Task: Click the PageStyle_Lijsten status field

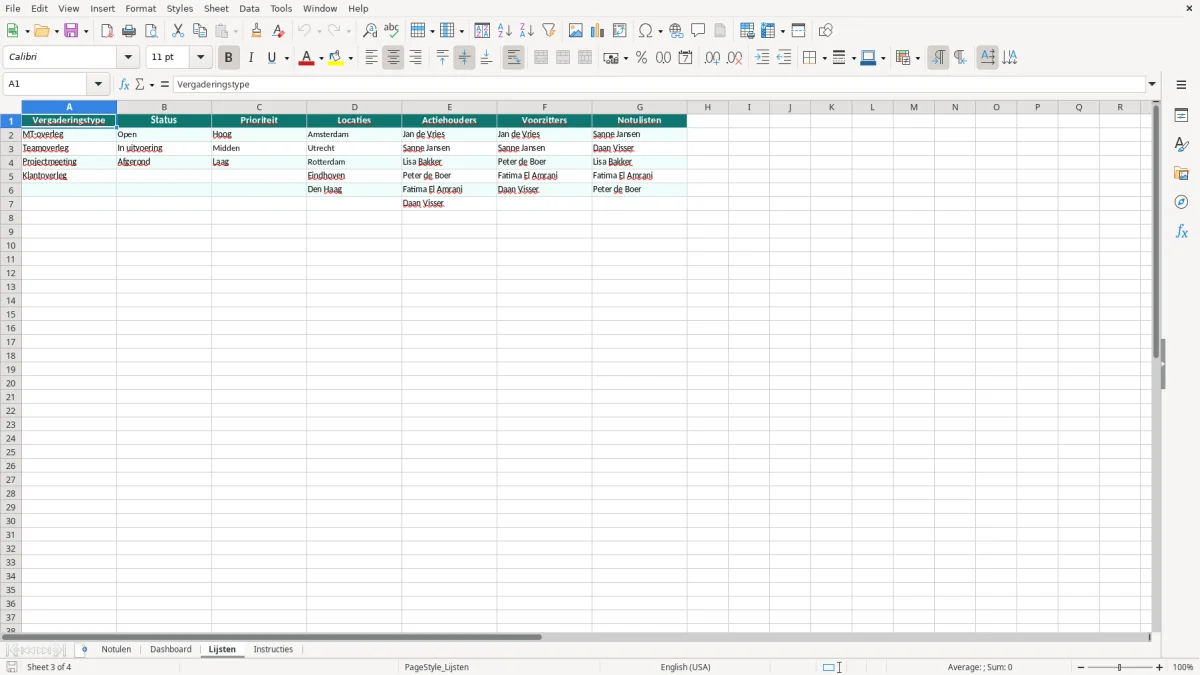Action: (436, 667)
